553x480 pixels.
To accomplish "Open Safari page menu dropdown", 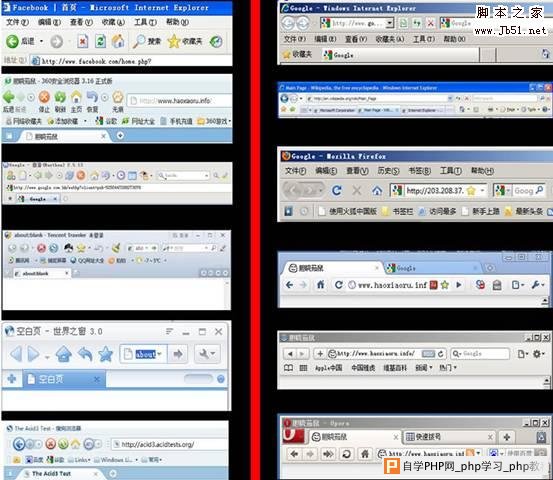I will pyautogui.click(x=522, y=353).
